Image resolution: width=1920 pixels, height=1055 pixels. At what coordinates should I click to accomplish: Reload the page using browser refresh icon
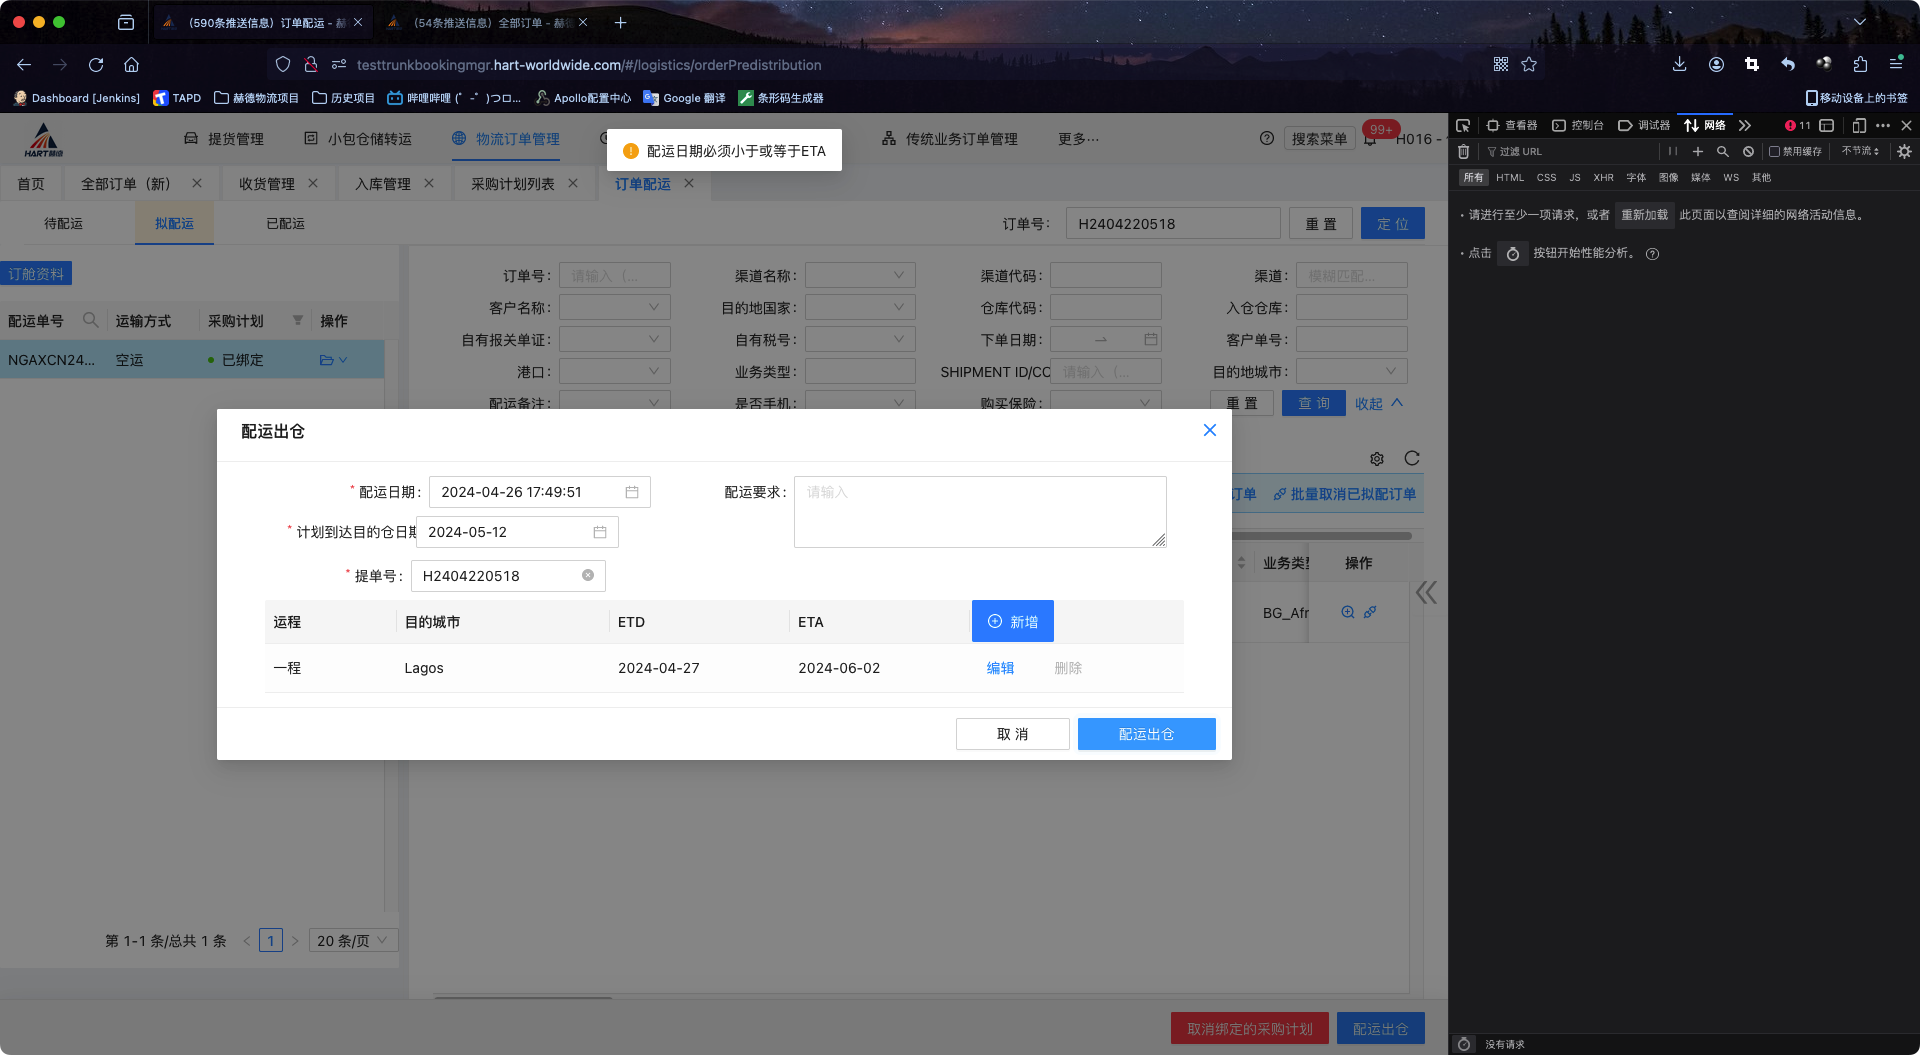tap(96, 65)
